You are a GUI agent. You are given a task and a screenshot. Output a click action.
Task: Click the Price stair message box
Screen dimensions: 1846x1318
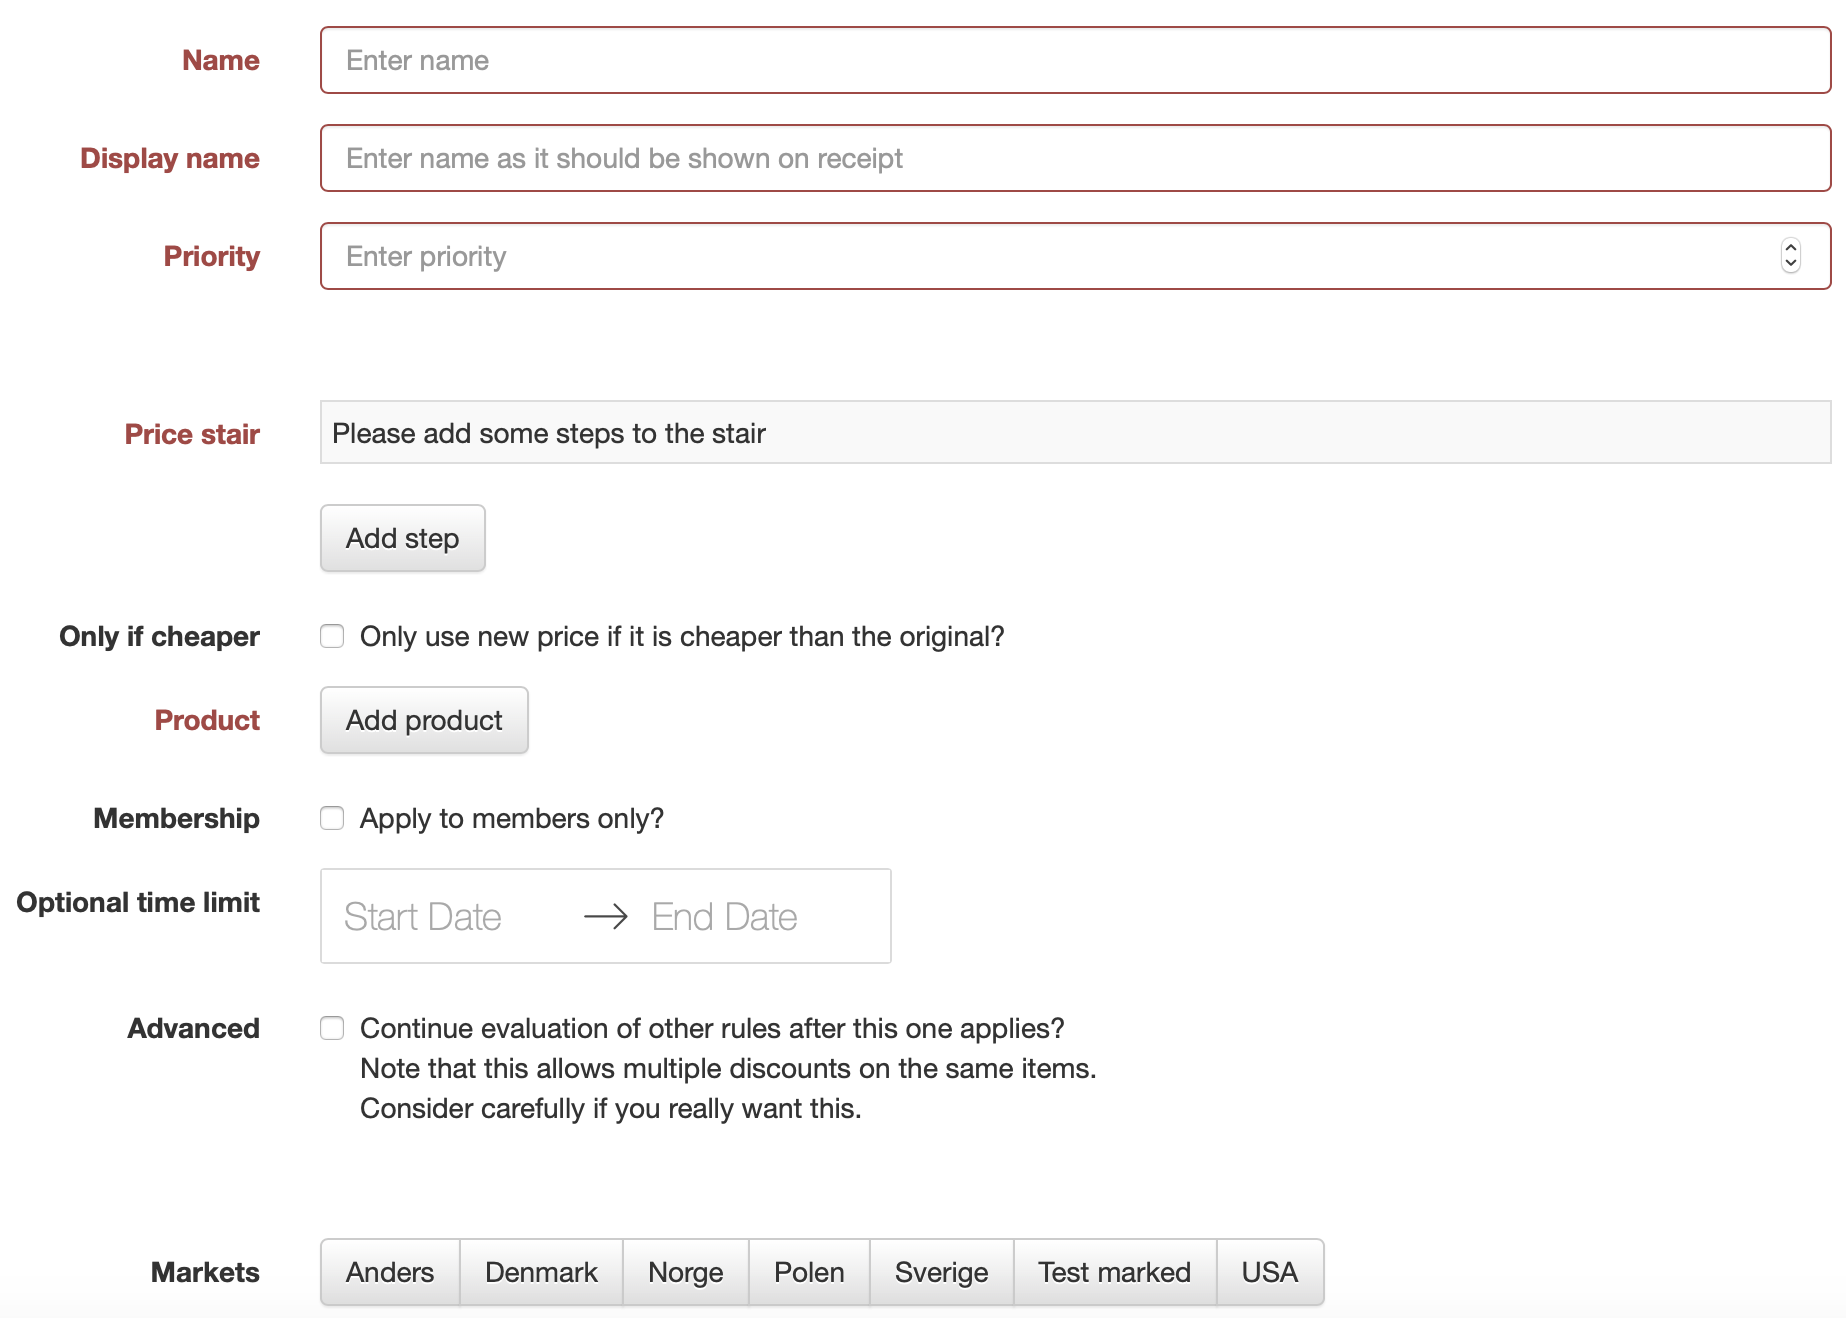tap(1075, 433)
